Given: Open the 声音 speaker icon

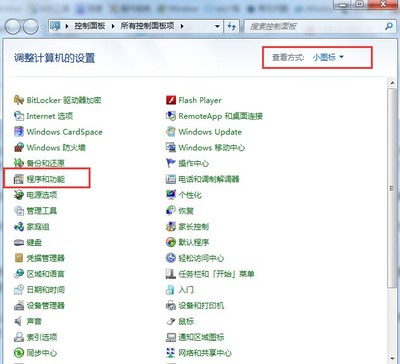Looking at the screenshot, I should point(18,321).
